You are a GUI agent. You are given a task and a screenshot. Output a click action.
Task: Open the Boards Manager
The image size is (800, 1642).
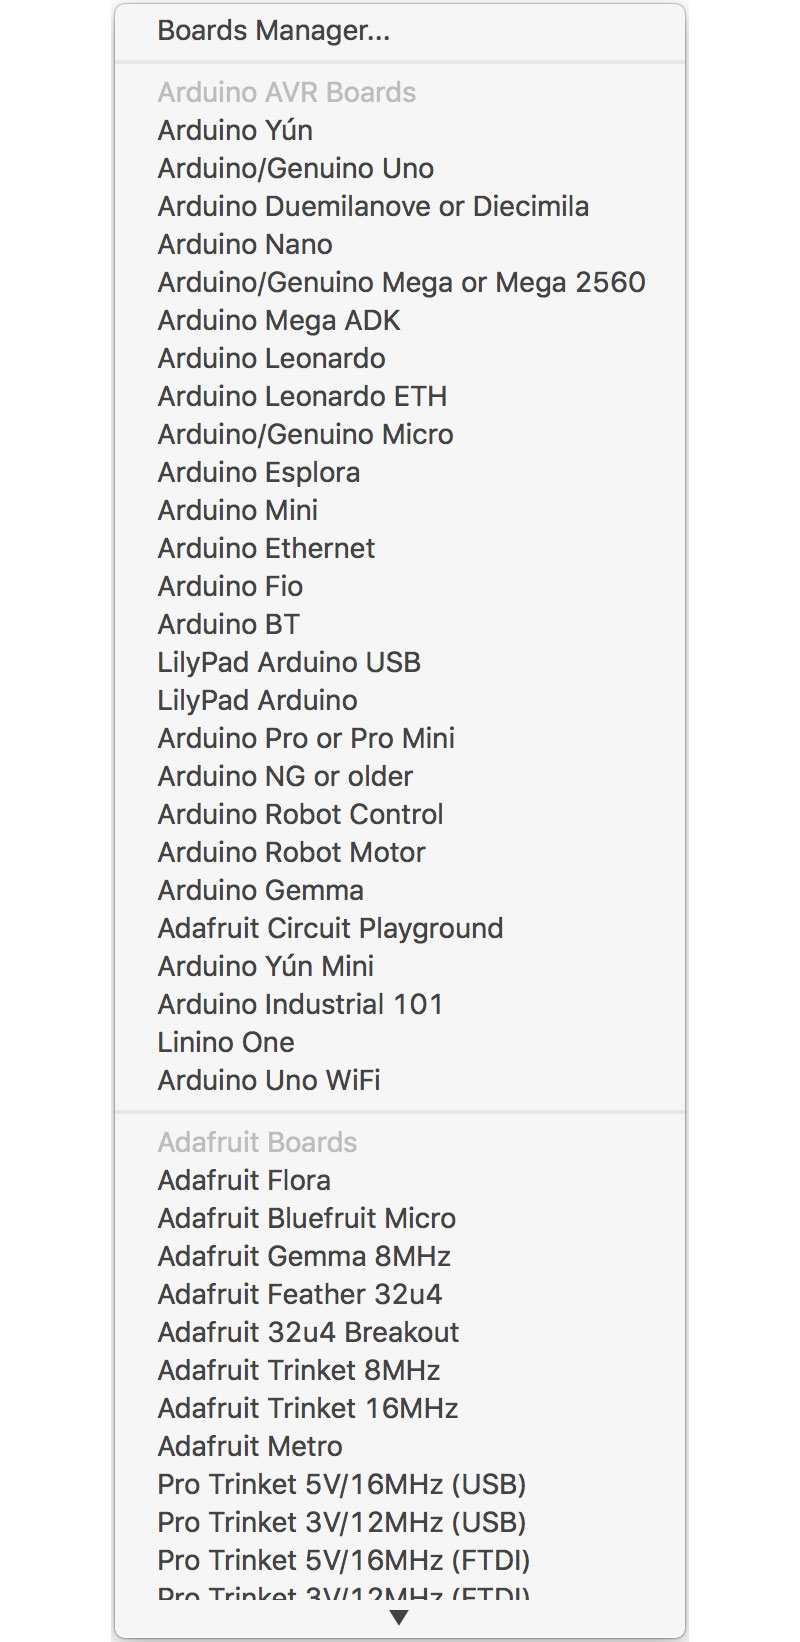pyautogui.click(x=270, y=31)
